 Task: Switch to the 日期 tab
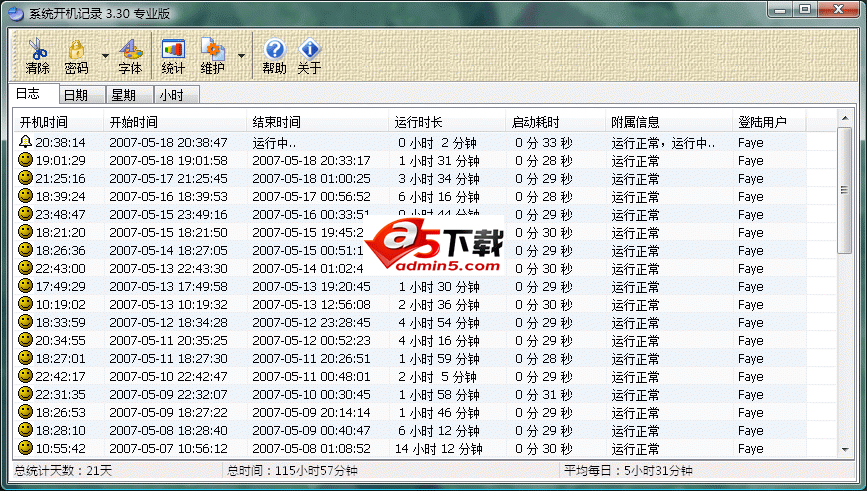point(81,95)
